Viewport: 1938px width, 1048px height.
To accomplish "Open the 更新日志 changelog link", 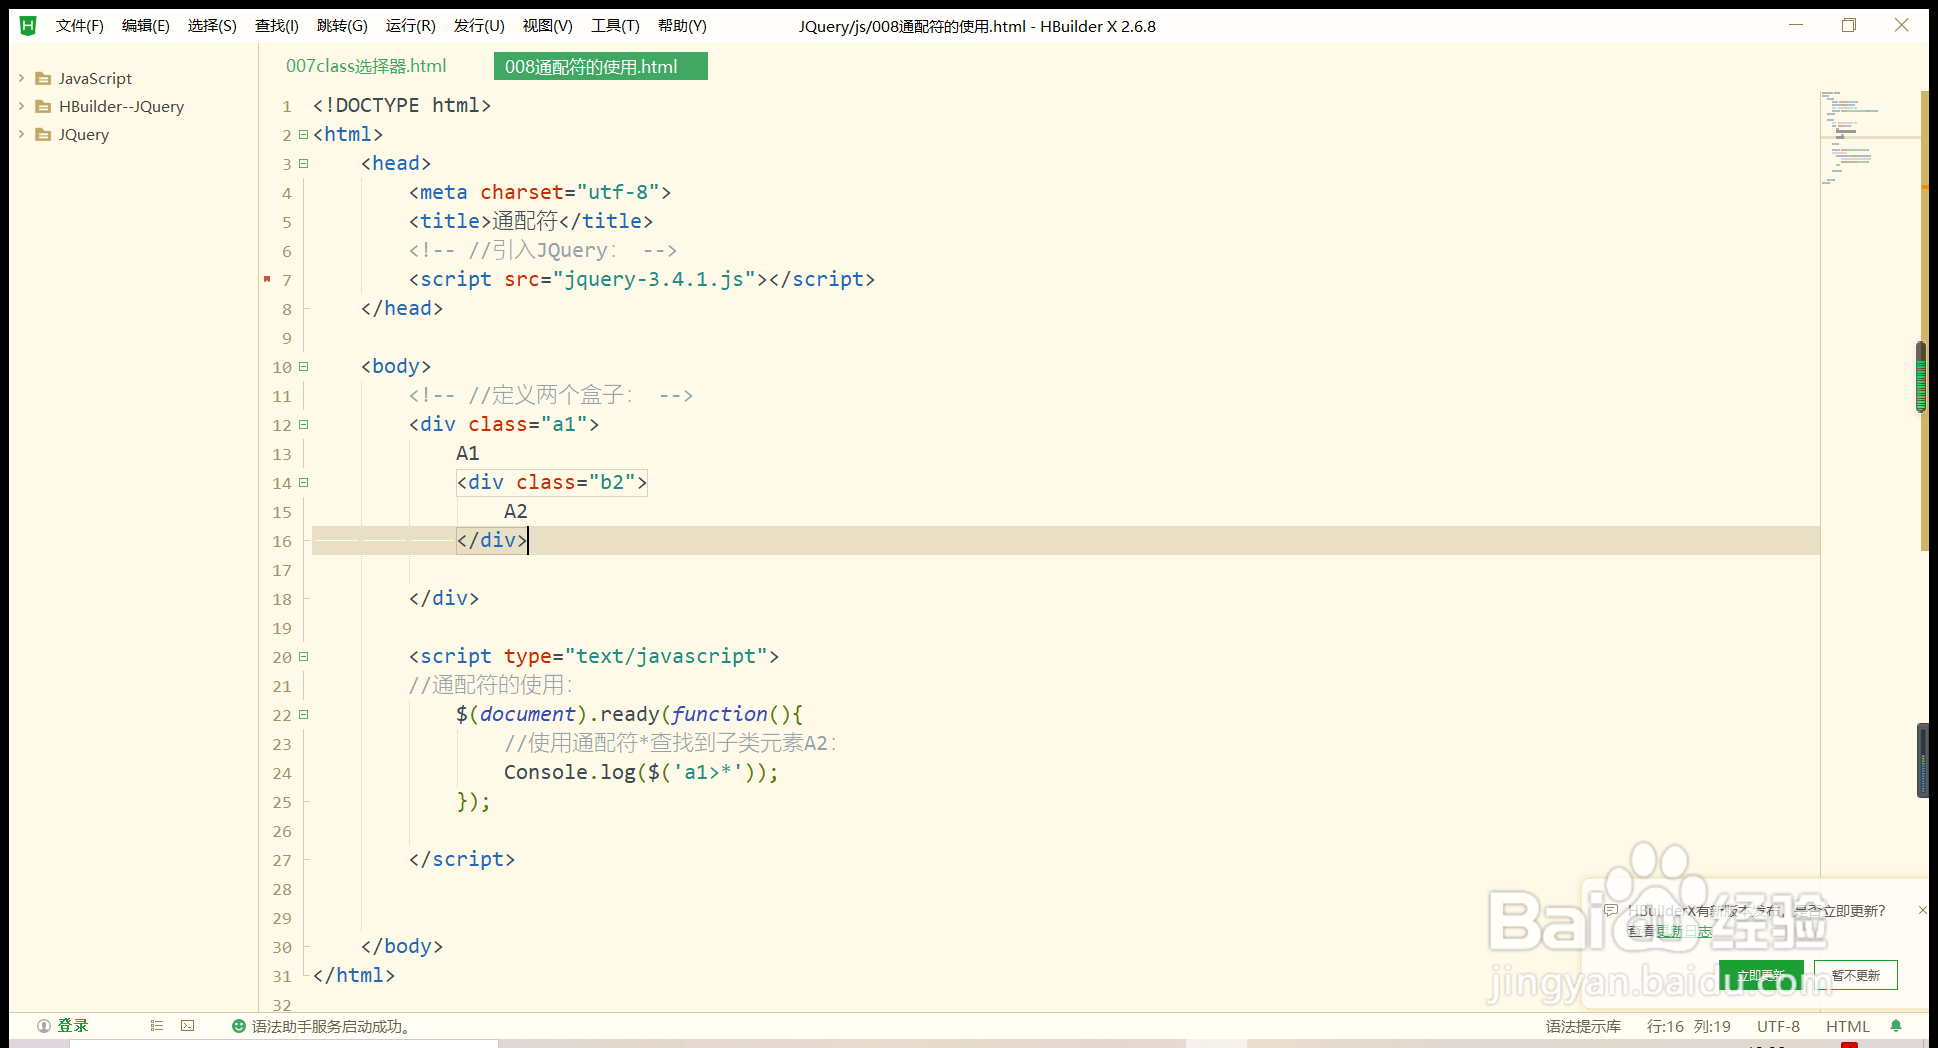I will pos(1684,931).
